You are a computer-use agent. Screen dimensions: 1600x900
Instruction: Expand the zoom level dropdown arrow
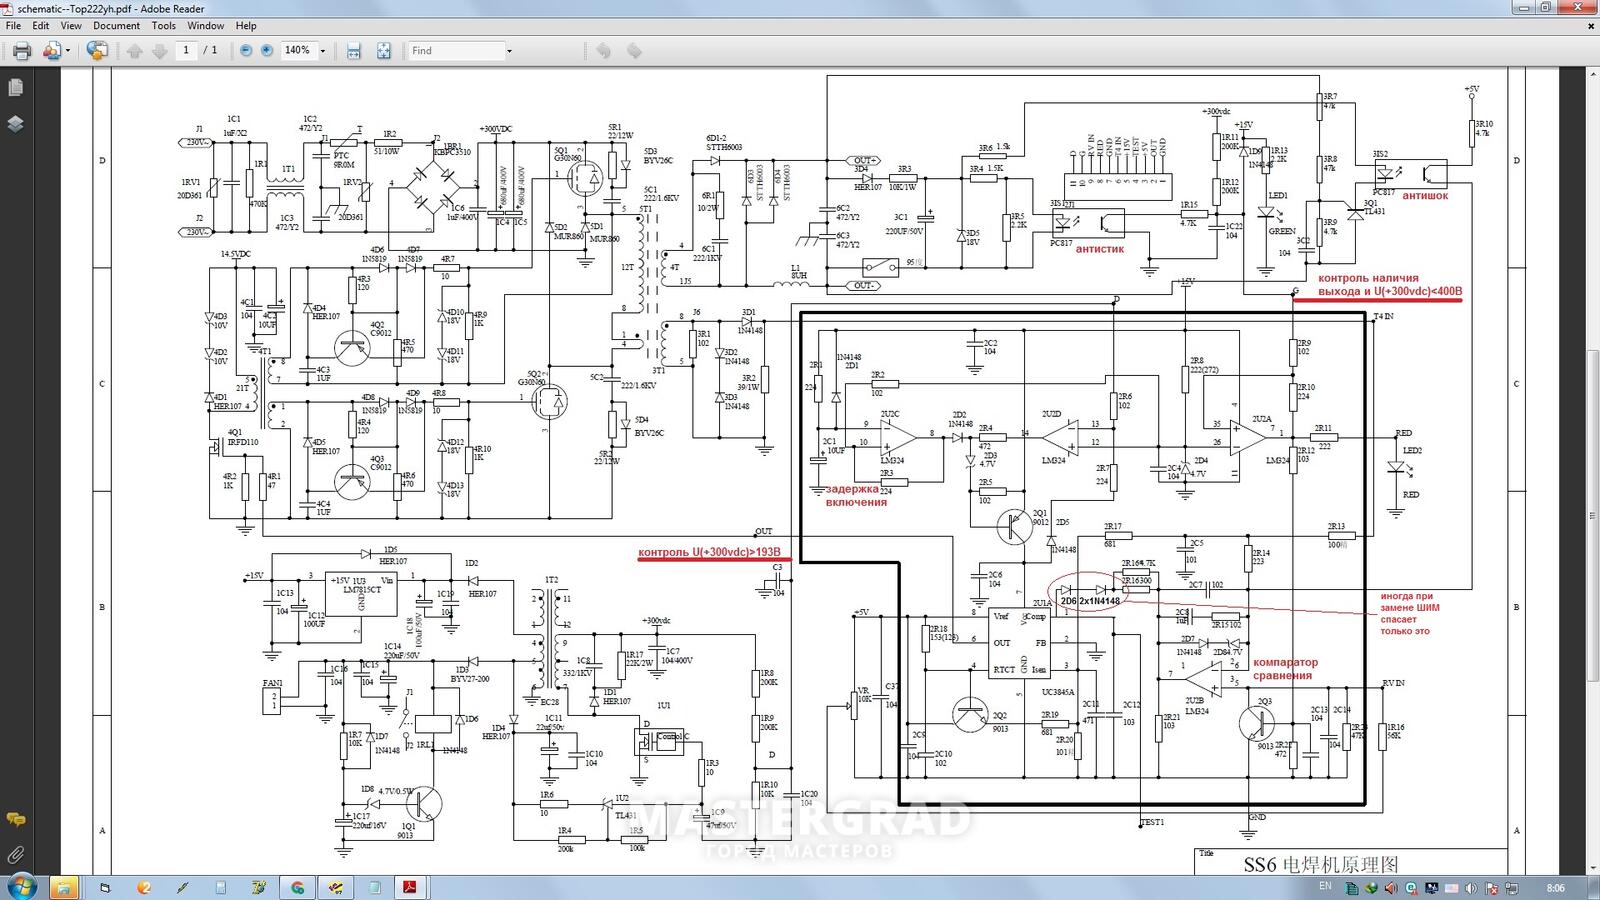323,51
